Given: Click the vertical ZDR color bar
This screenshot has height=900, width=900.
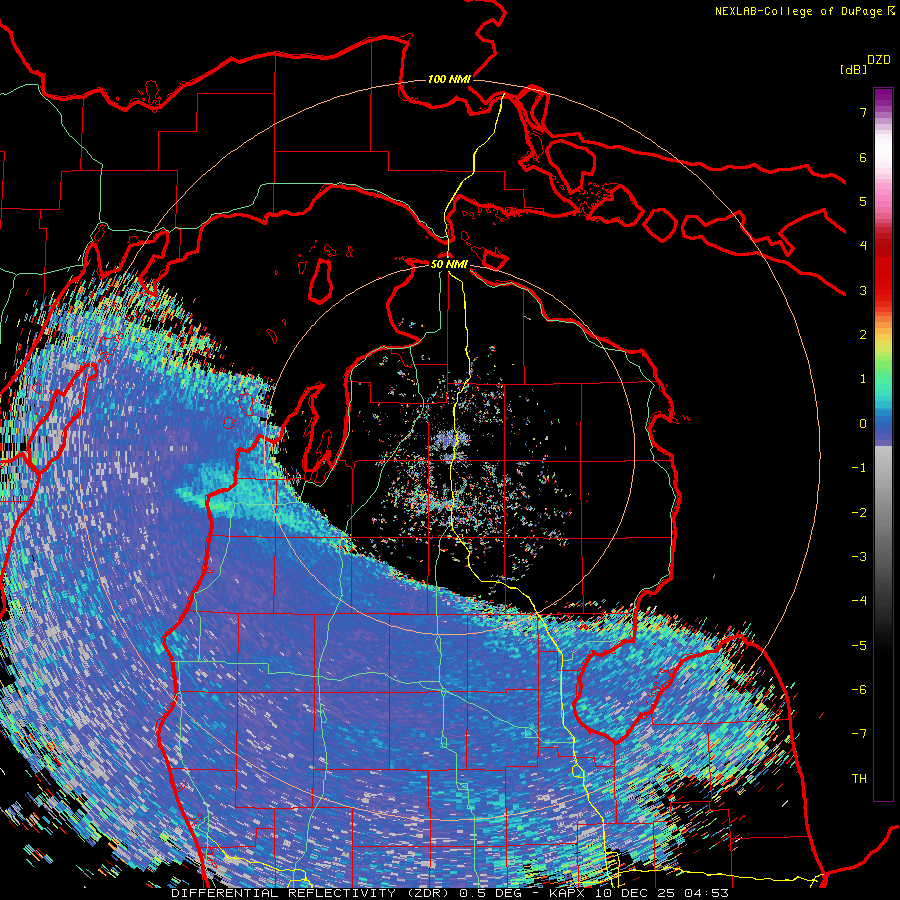Looking at the screenshot, I should point(883,444).
